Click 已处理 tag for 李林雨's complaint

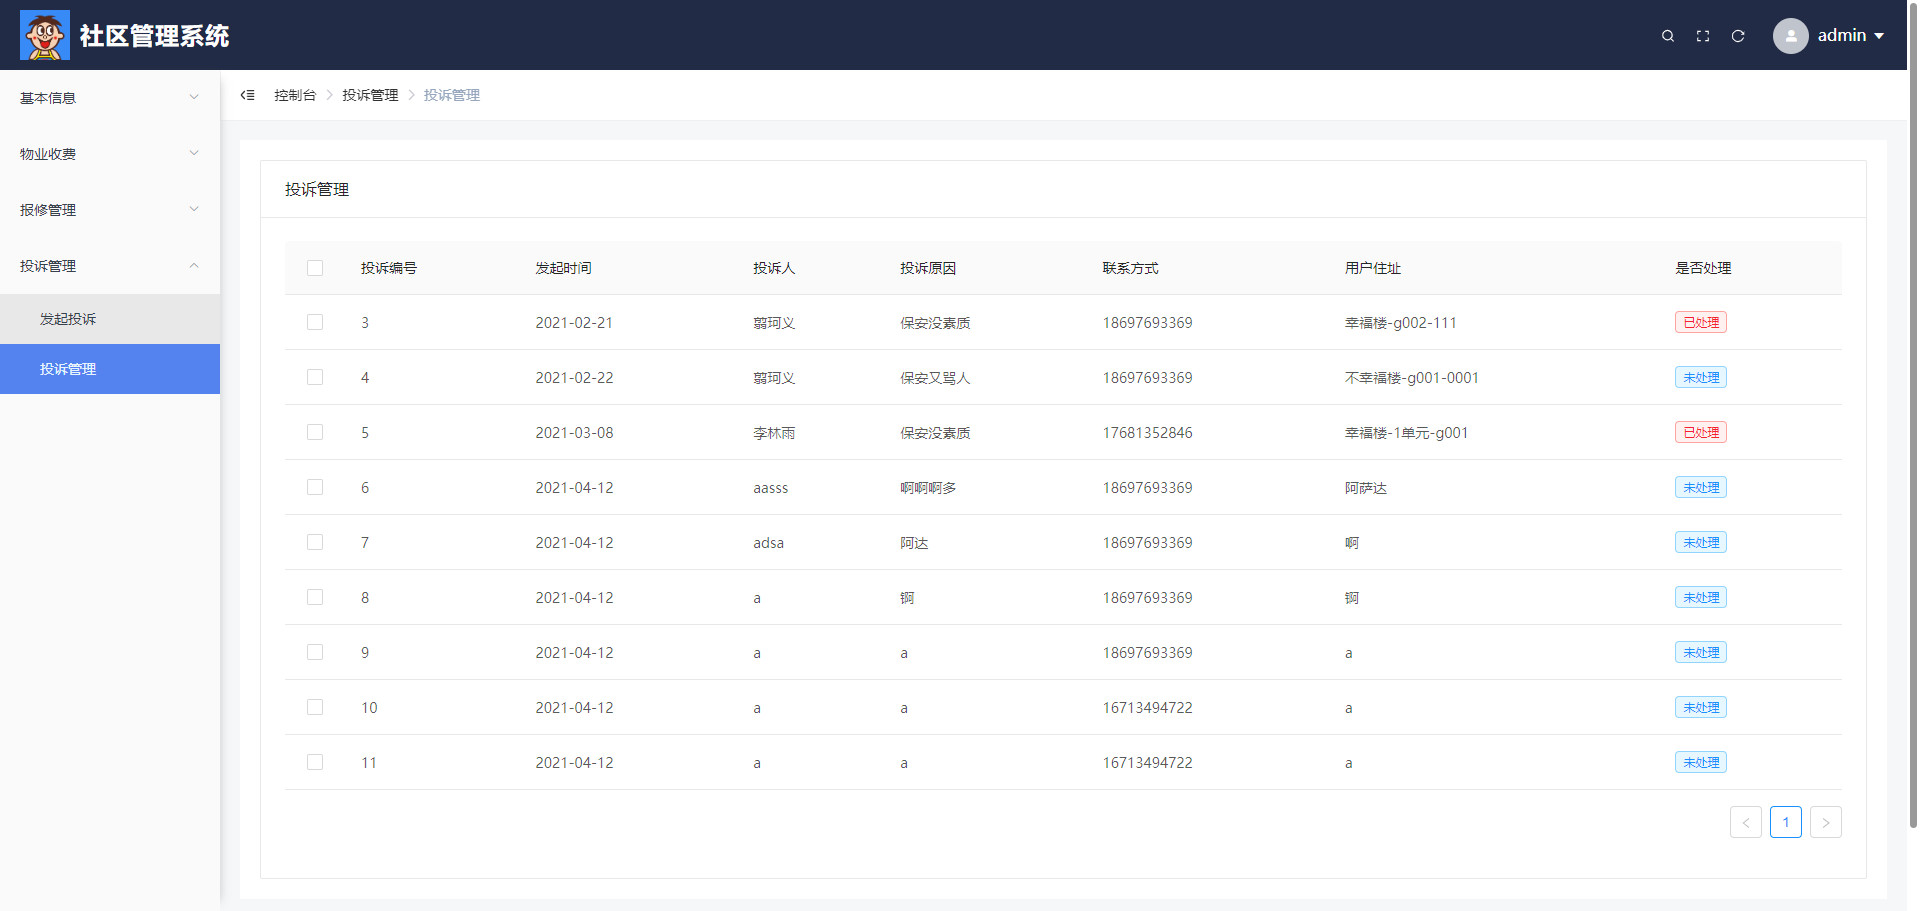point(1701,432)
